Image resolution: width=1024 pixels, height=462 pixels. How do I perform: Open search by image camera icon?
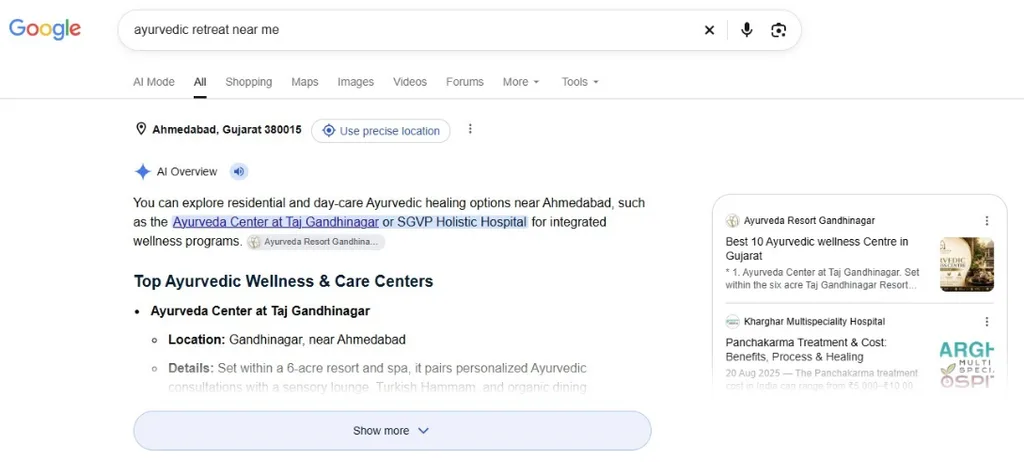[x=778, y=30]
